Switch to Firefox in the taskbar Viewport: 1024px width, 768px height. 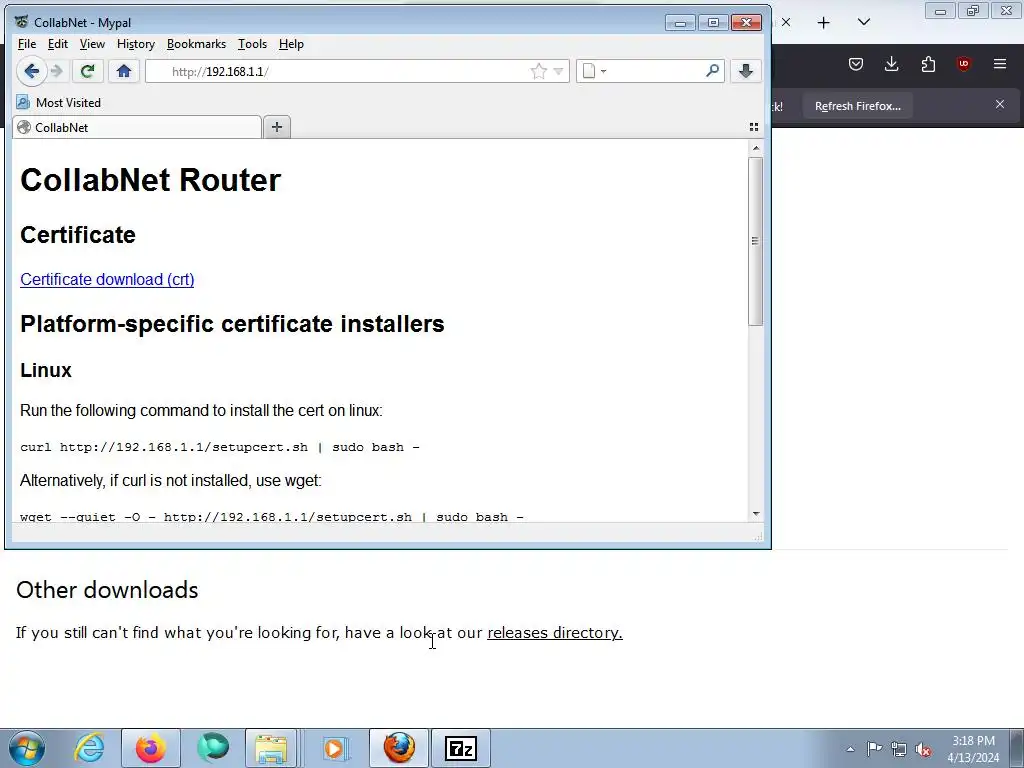point(150,748)
